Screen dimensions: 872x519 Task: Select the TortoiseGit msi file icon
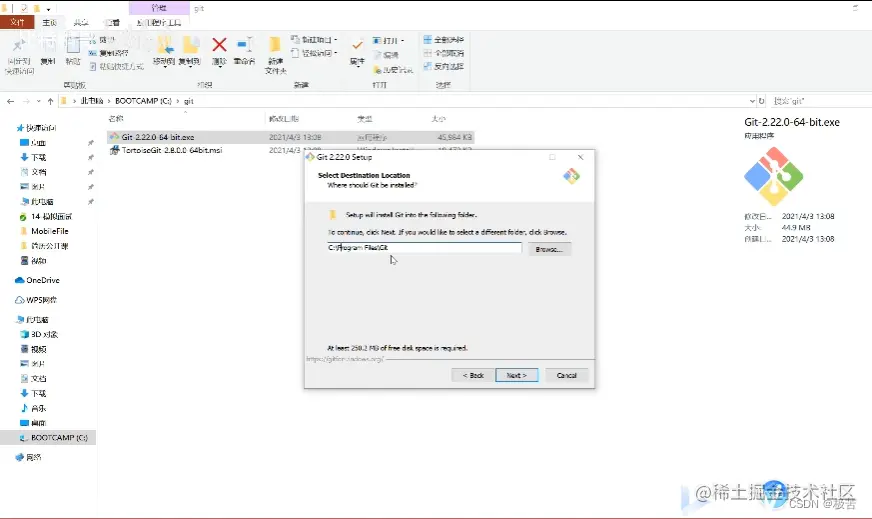115,150
